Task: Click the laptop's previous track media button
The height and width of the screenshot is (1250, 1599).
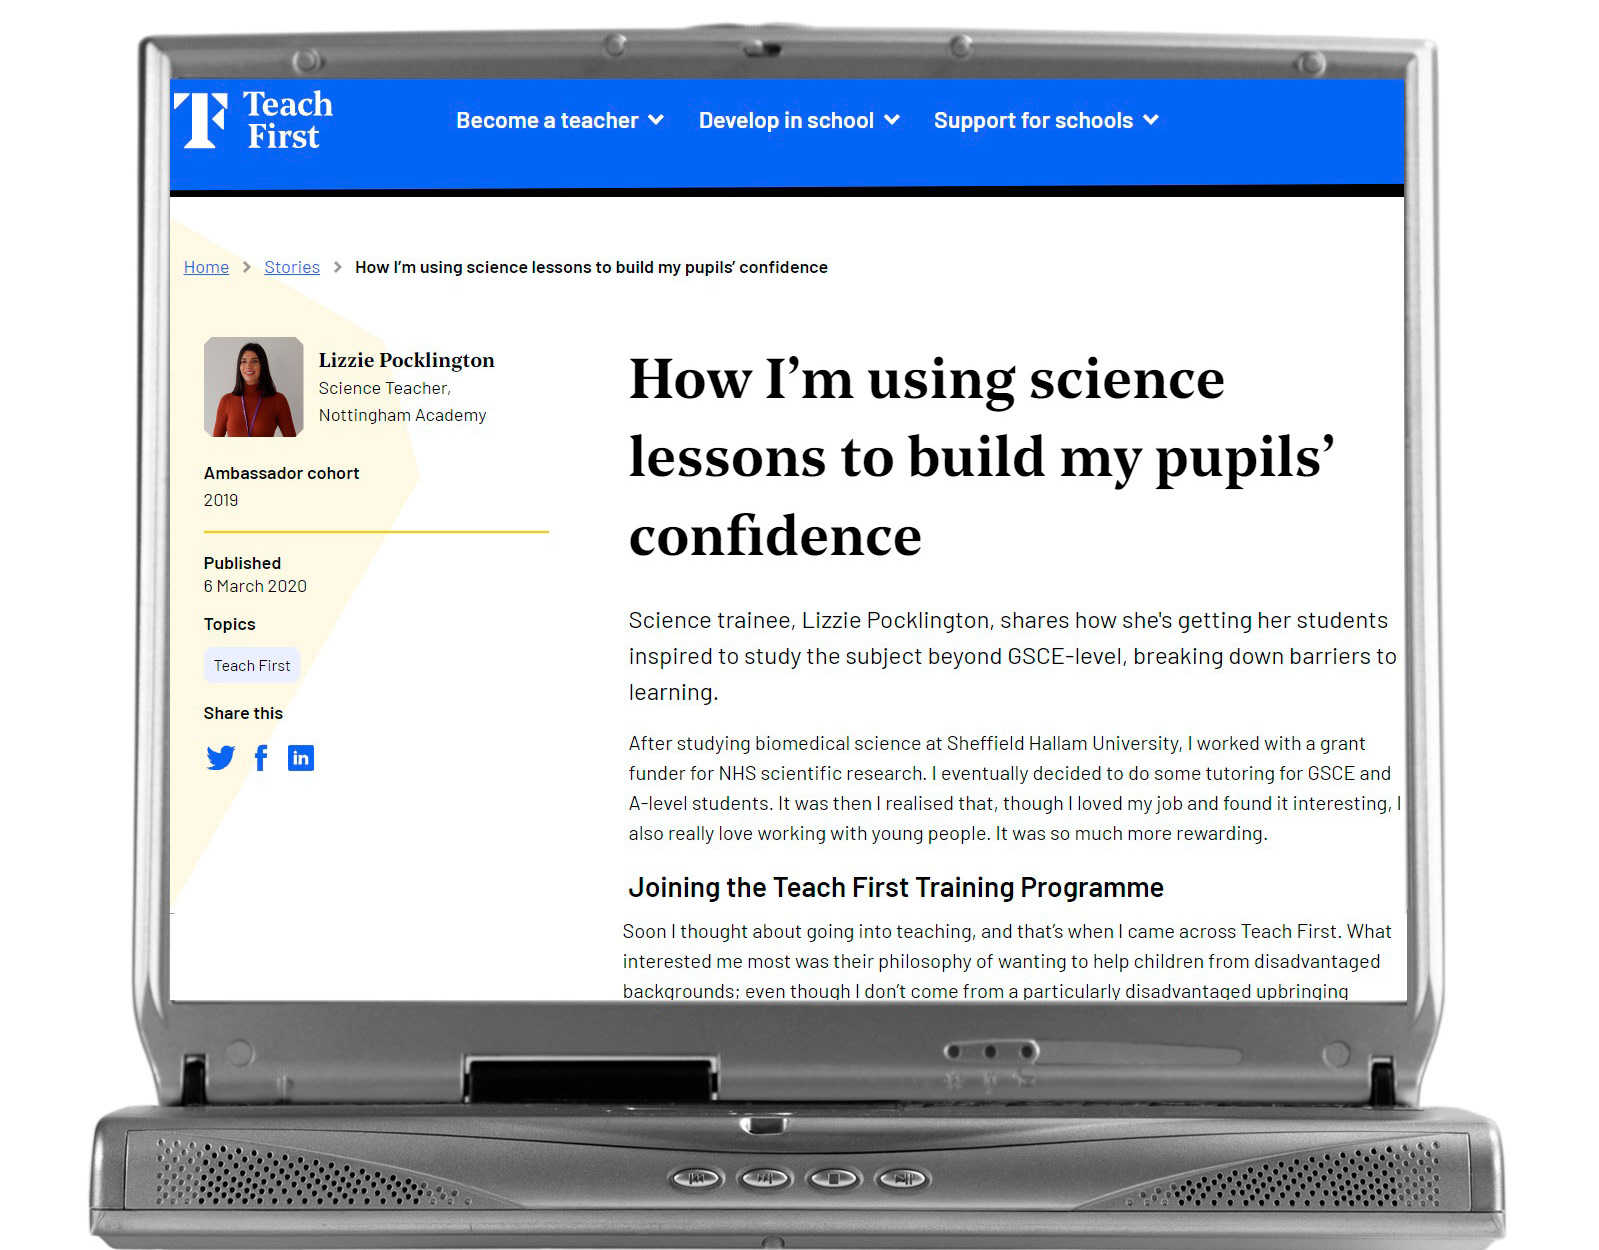Action: point(696,1179)
